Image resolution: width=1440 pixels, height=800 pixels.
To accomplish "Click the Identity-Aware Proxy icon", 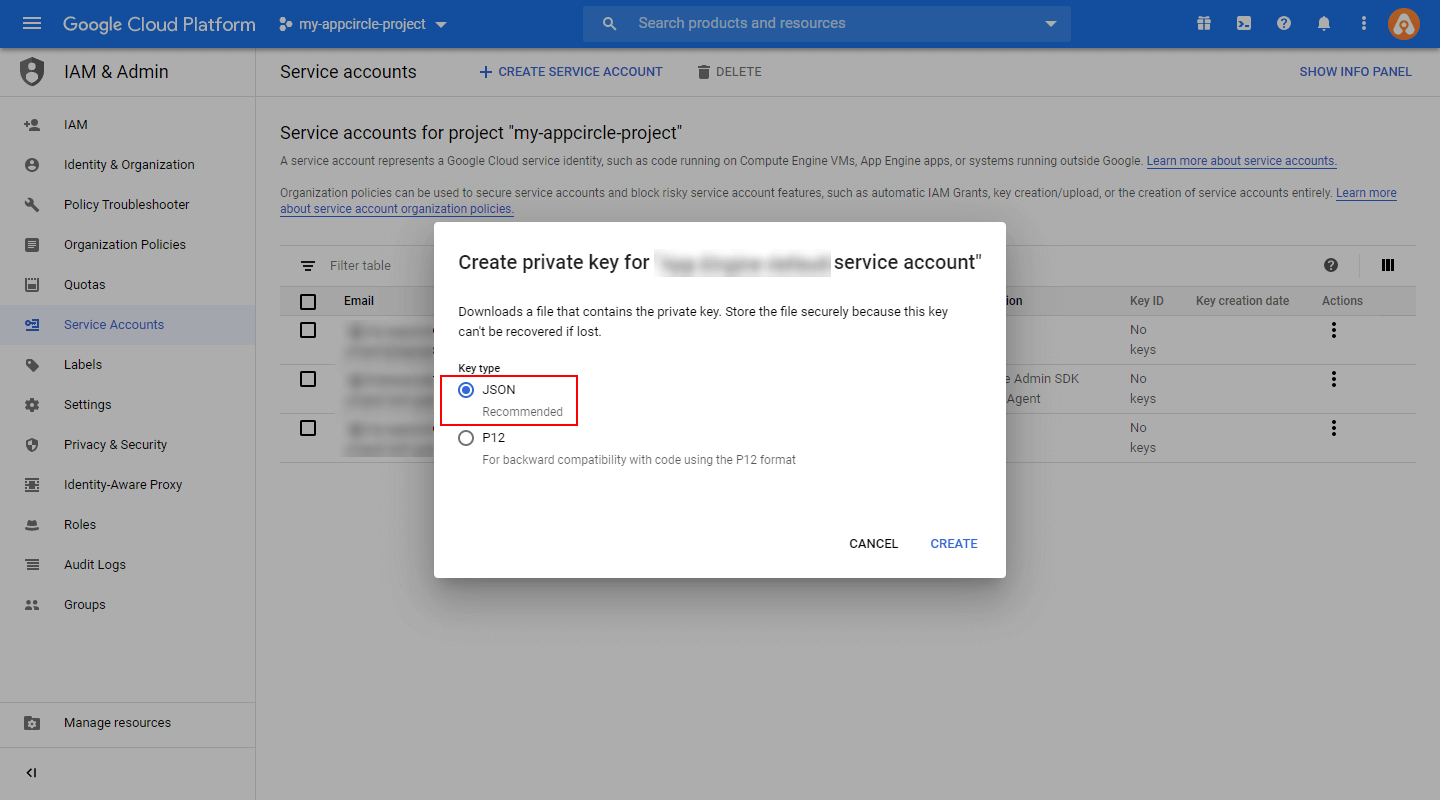I will 32,485.
